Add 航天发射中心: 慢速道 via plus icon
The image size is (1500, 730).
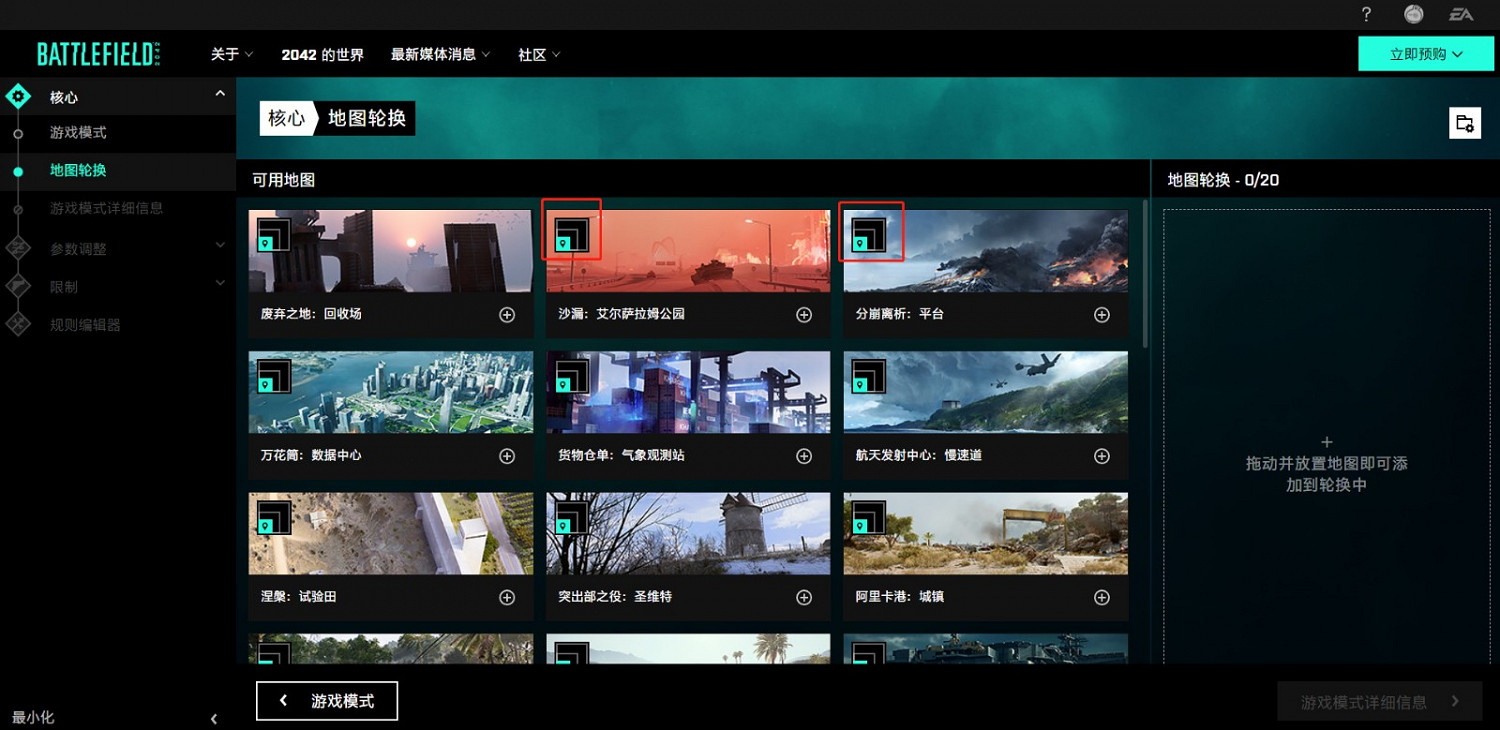1101,455
